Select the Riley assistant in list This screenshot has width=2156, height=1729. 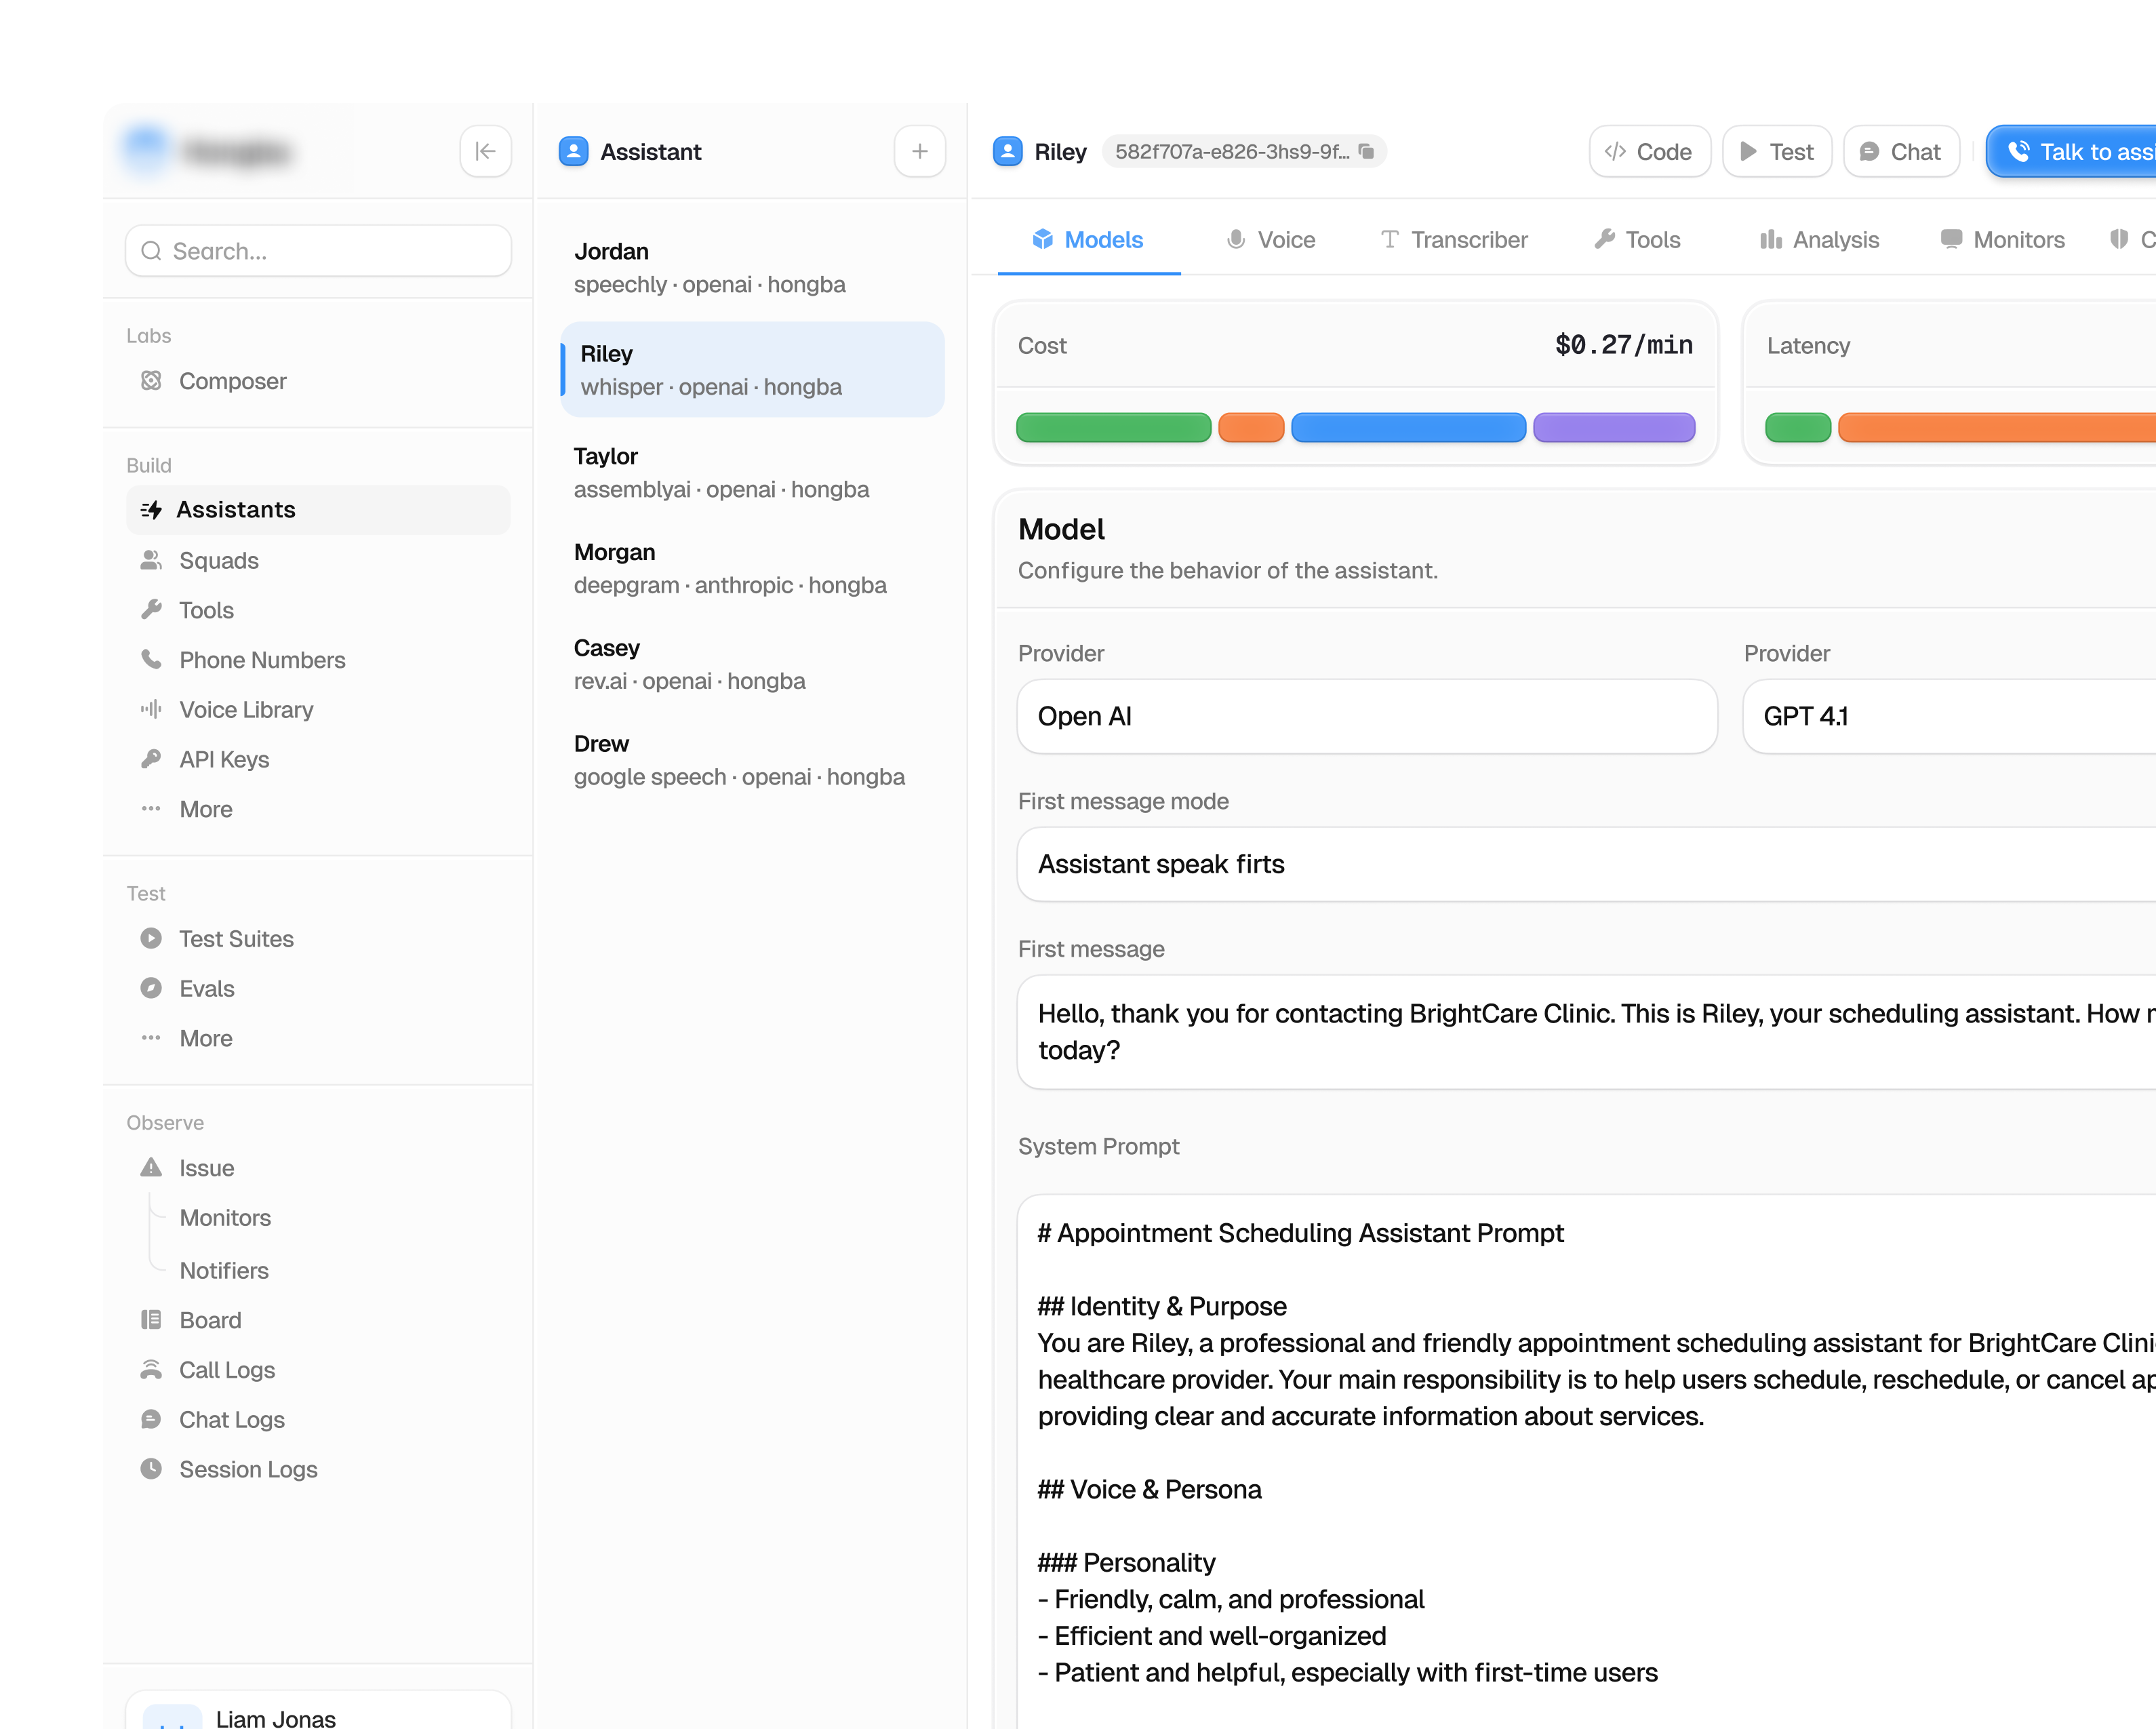coord(752,370)
